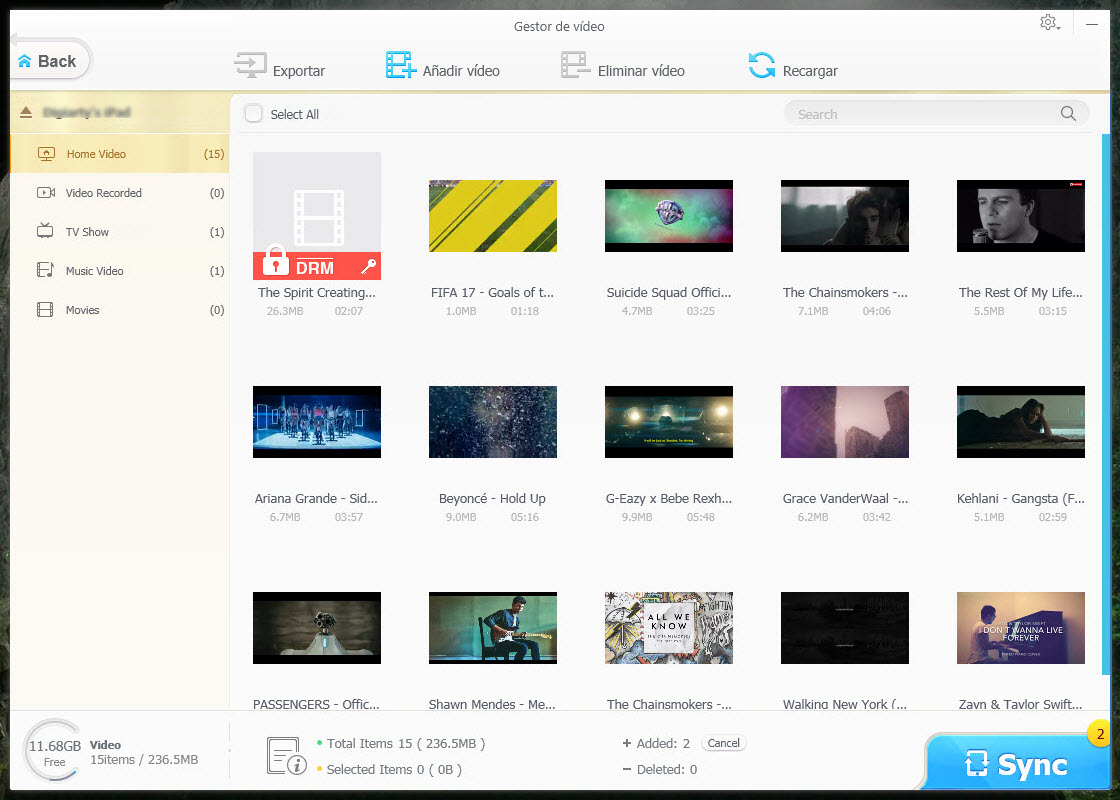Viewport: 1120px width, 800px height.
Task: Click the '15items / 236.5MB' text
Action: click(144, 759)
